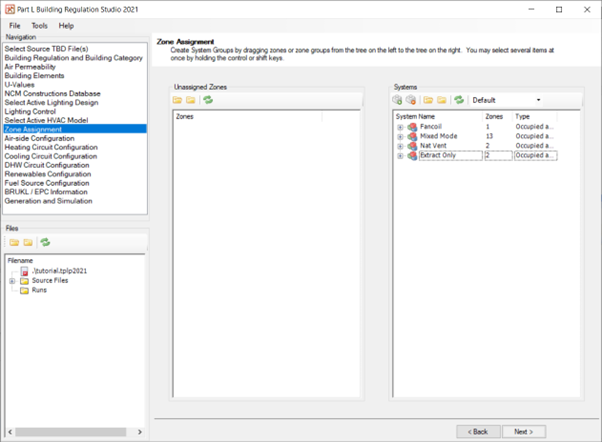602x442 pixels.
Task: Expand all folders in the Files panel
Action: (14, 242)
